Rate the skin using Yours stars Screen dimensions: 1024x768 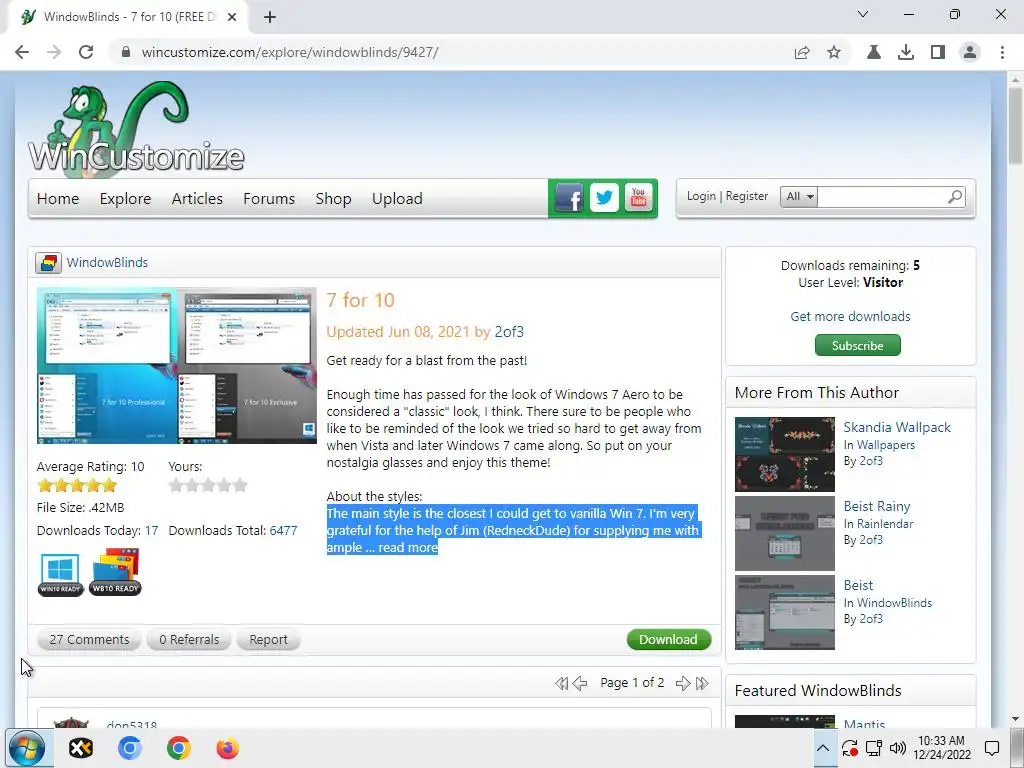[208, 485]
